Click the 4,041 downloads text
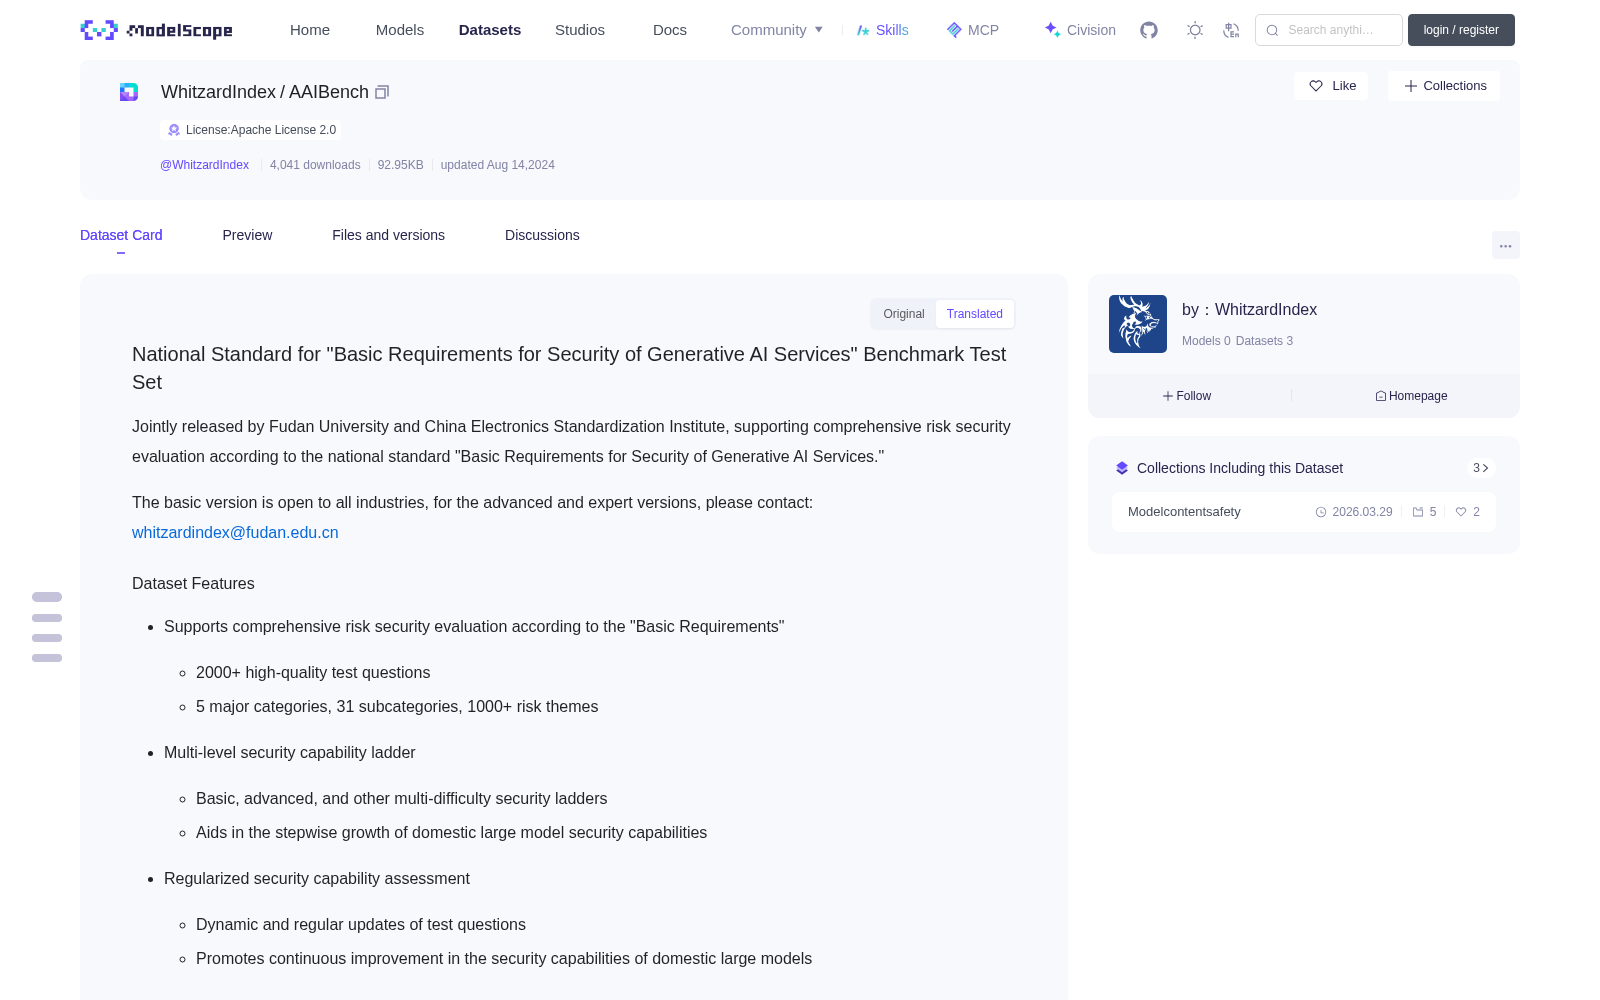 point(315,165)
